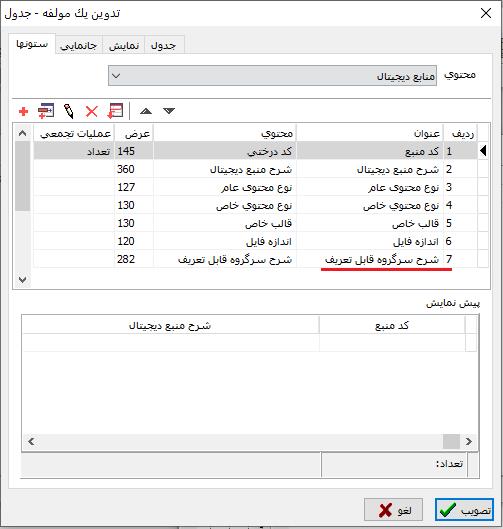Click the red X delete column icon

tap(91, 111)
